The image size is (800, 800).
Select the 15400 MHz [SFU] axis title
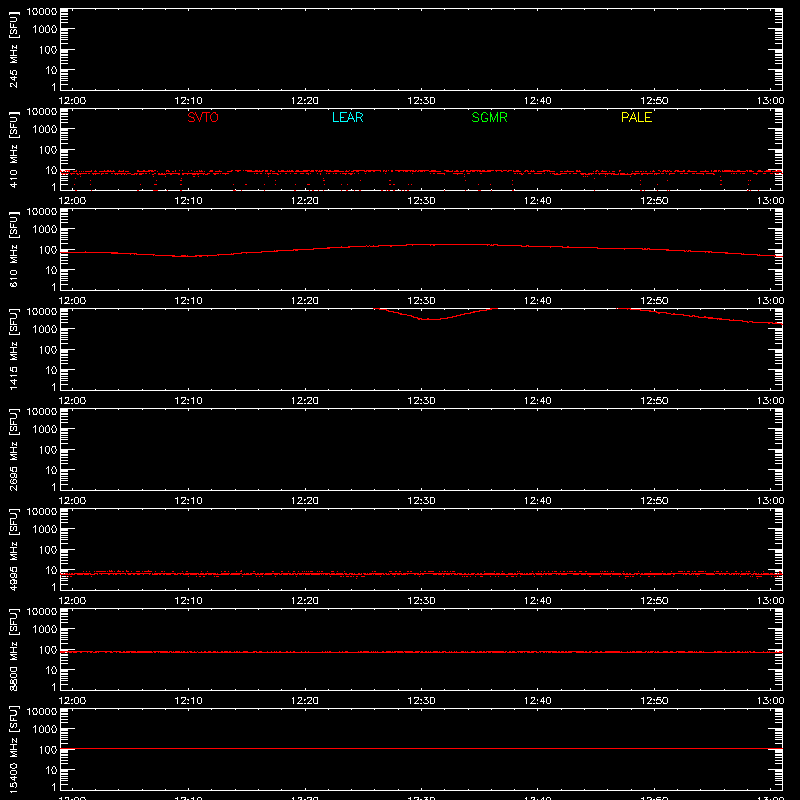(x=13, y=749)
